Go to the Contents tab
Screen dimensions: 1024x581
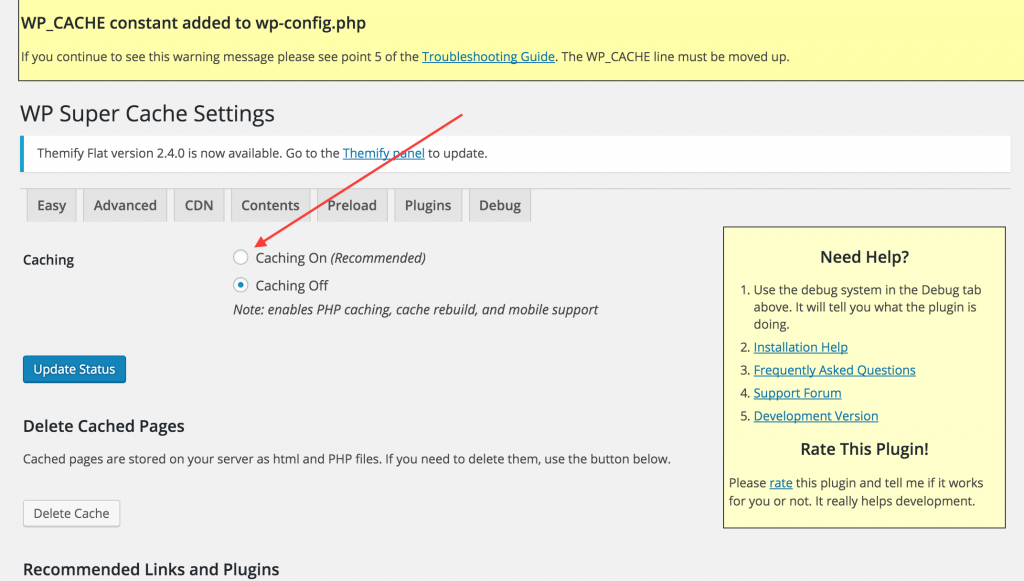tap(270, 206)
